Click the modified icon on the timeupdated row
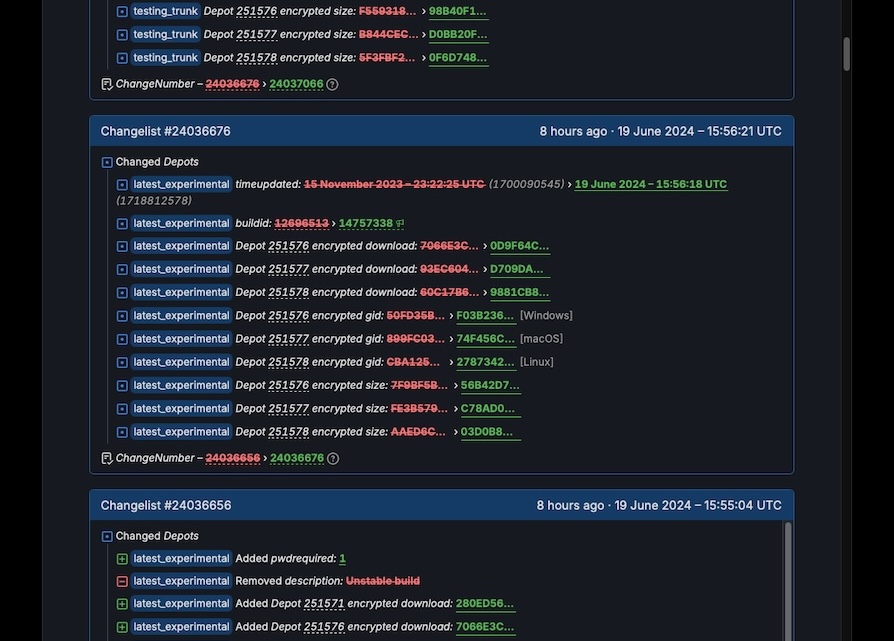The width and height of the screenshot is (894, 641). coord(122,185)
